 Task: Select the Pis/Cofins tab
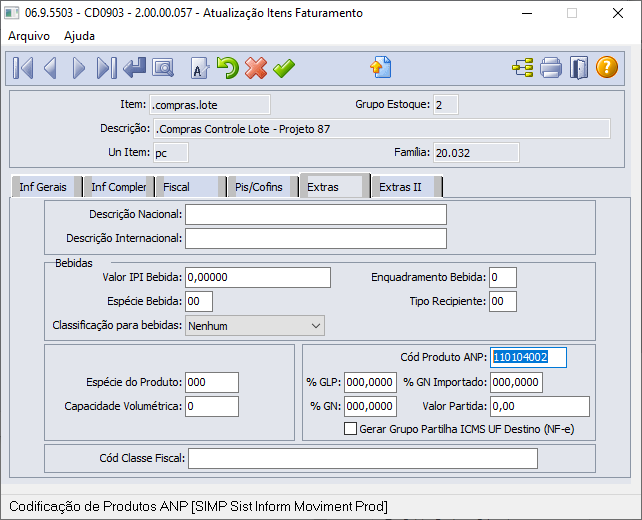pos(258,187)
